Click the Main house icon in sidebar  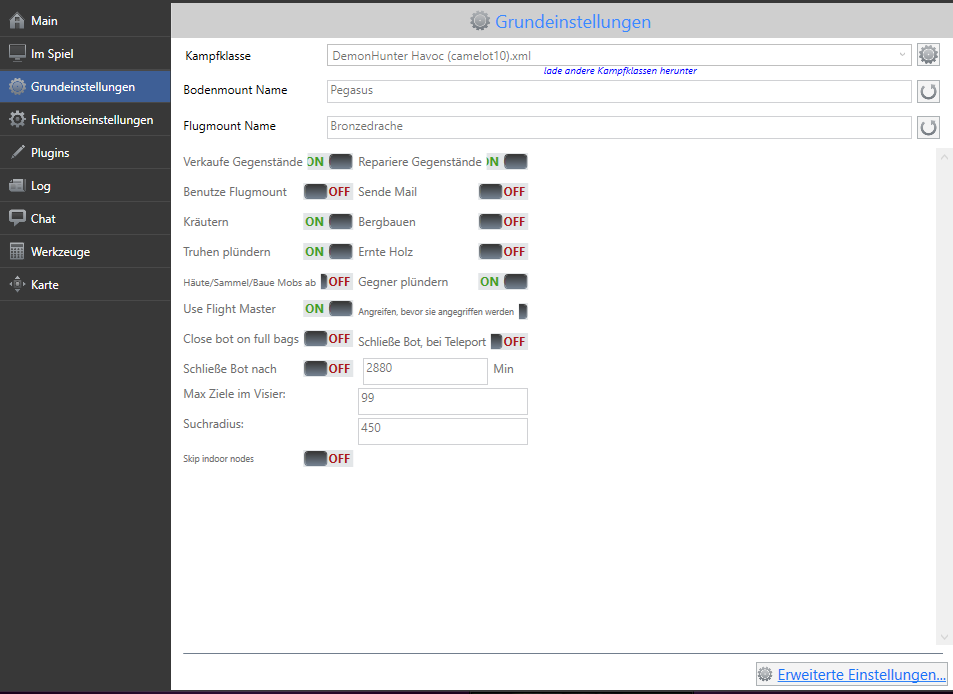click(x=17, y=21)
